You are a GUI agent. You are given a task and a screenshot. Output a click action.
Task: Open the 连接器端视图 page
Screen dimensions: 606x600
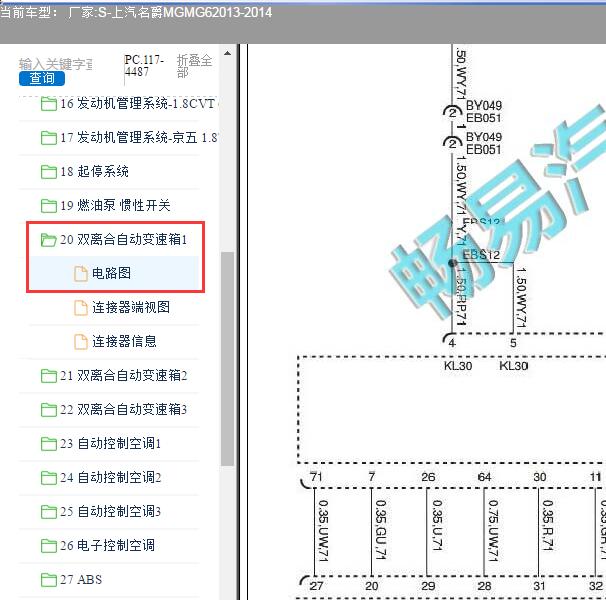coord(131,308)
